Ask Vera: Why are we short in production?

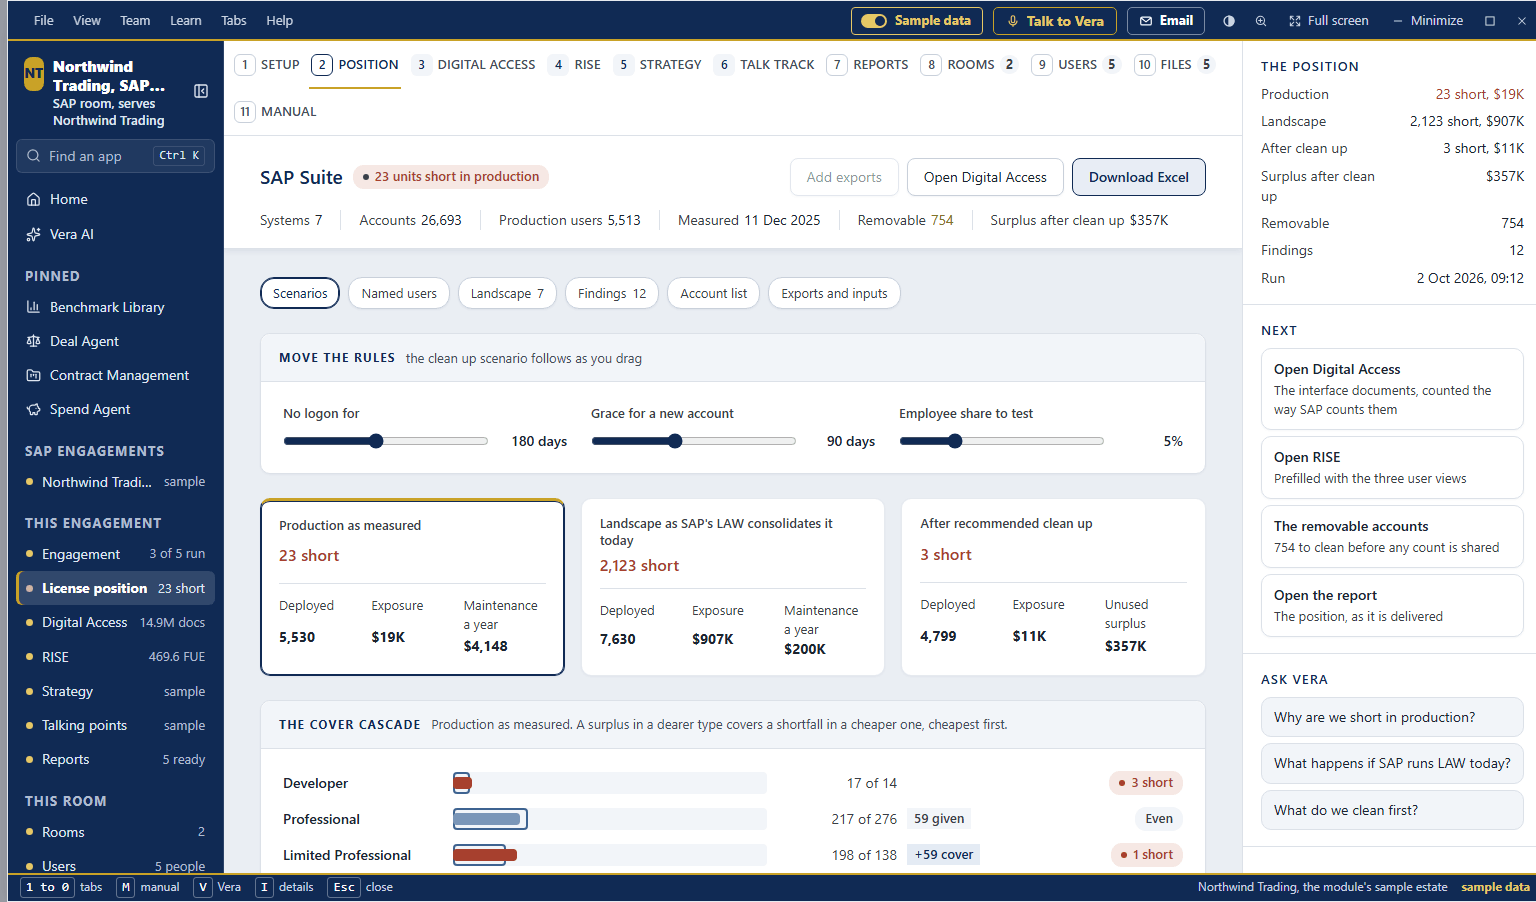(x=1392, y=717)
